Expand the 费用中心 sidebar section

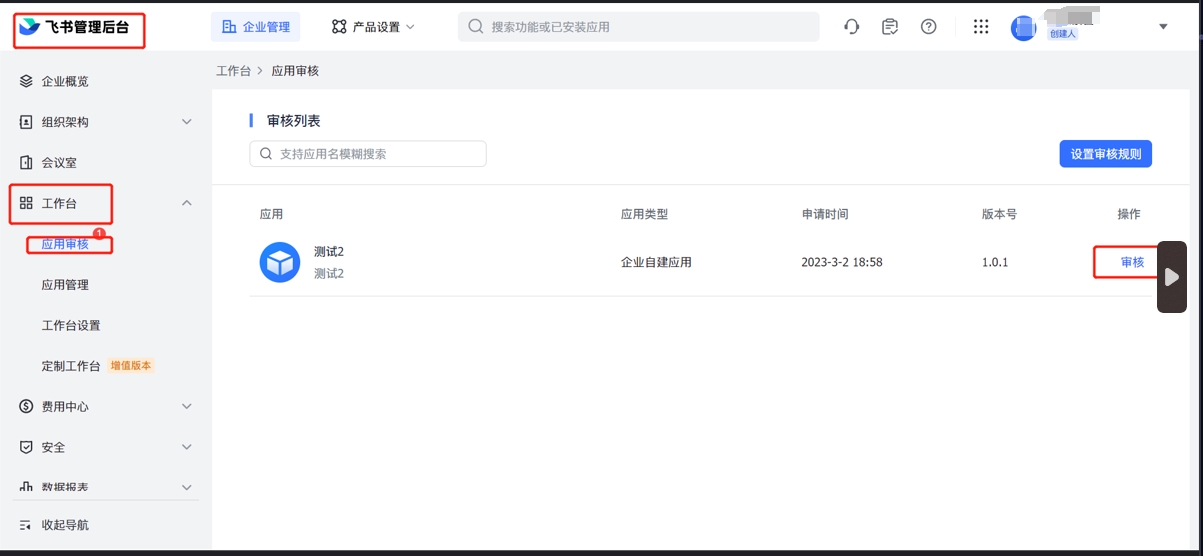(187, 407)
